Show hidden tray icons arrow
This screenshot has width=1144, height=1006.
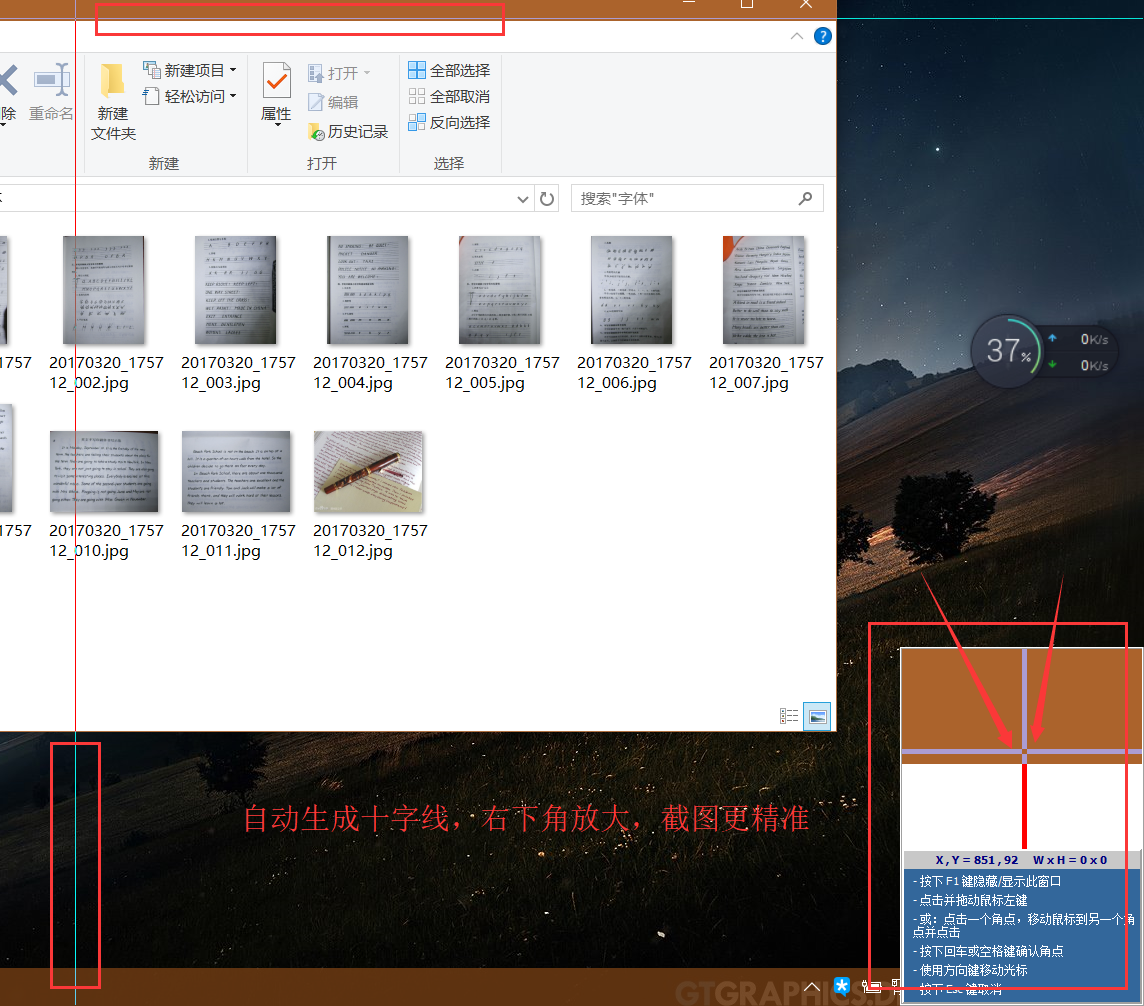pos(811,987)
